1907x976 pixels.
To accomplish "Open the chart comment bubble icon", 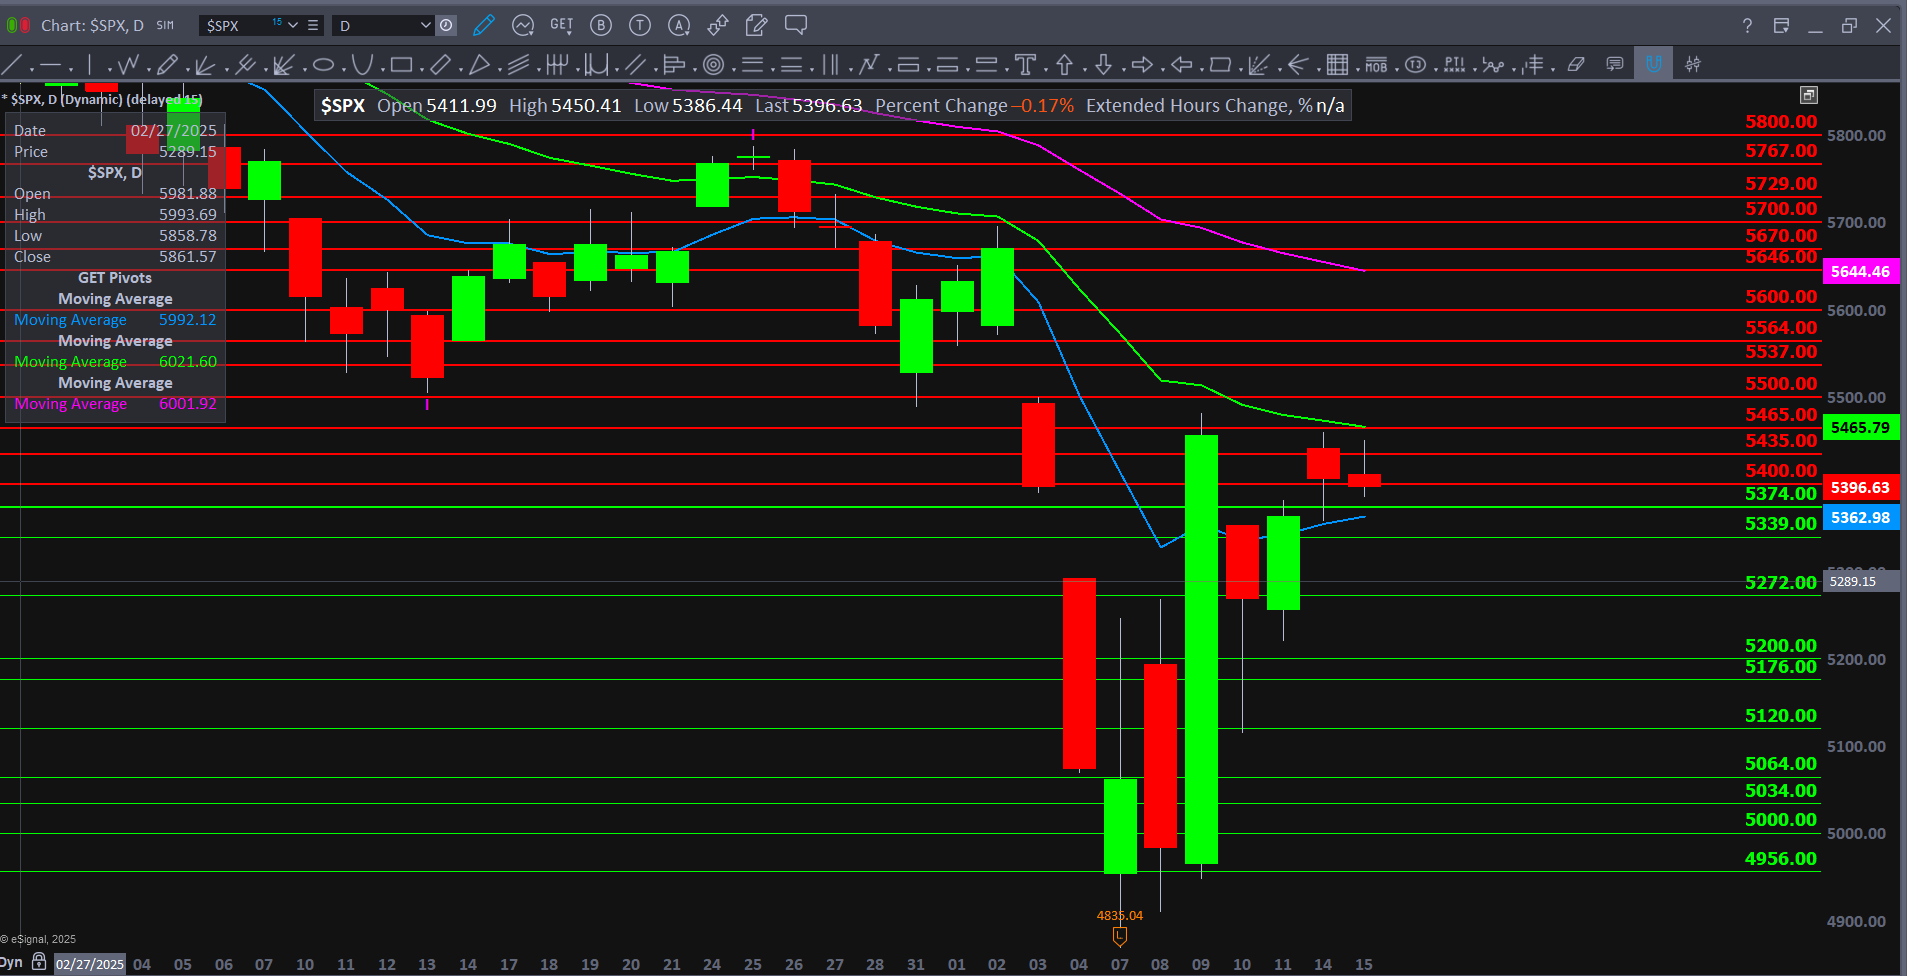I will (x=796, y=25).
